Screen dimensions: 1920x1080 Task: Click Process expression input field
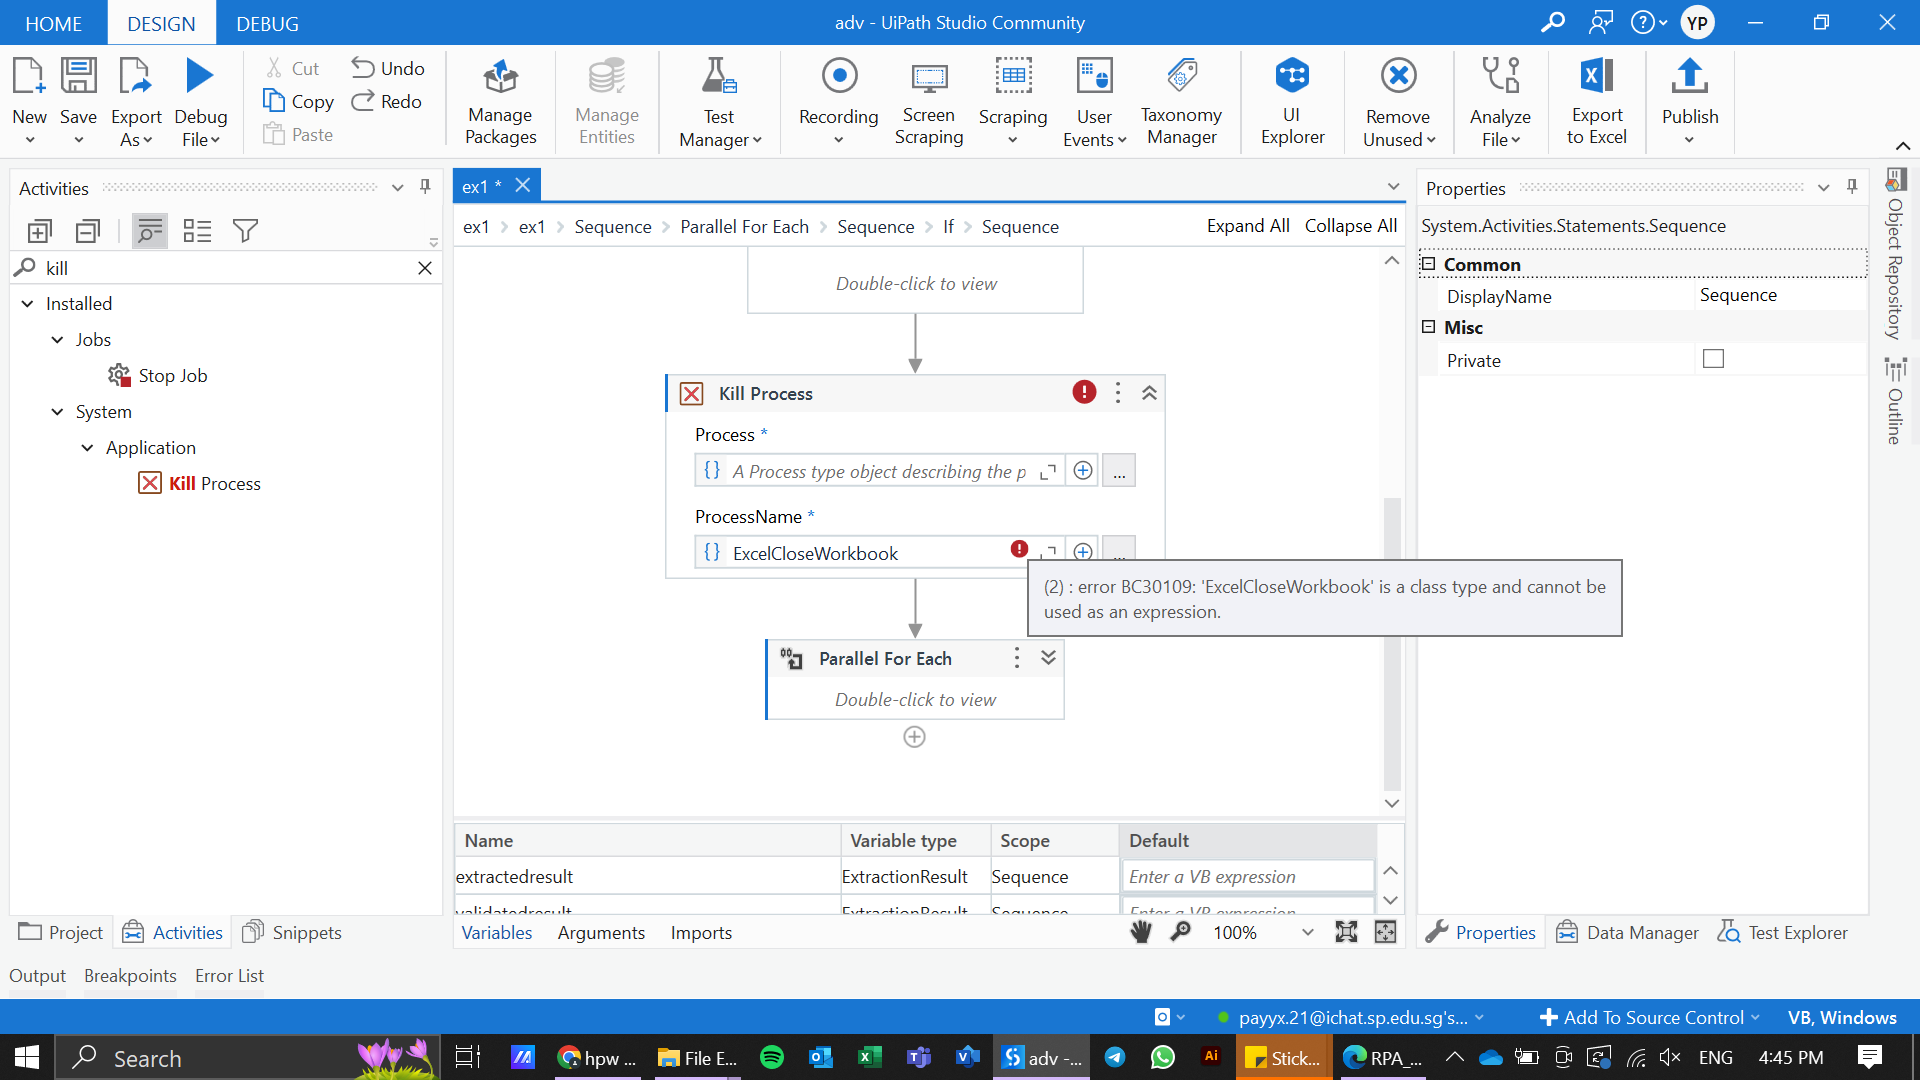coord(878,471)
